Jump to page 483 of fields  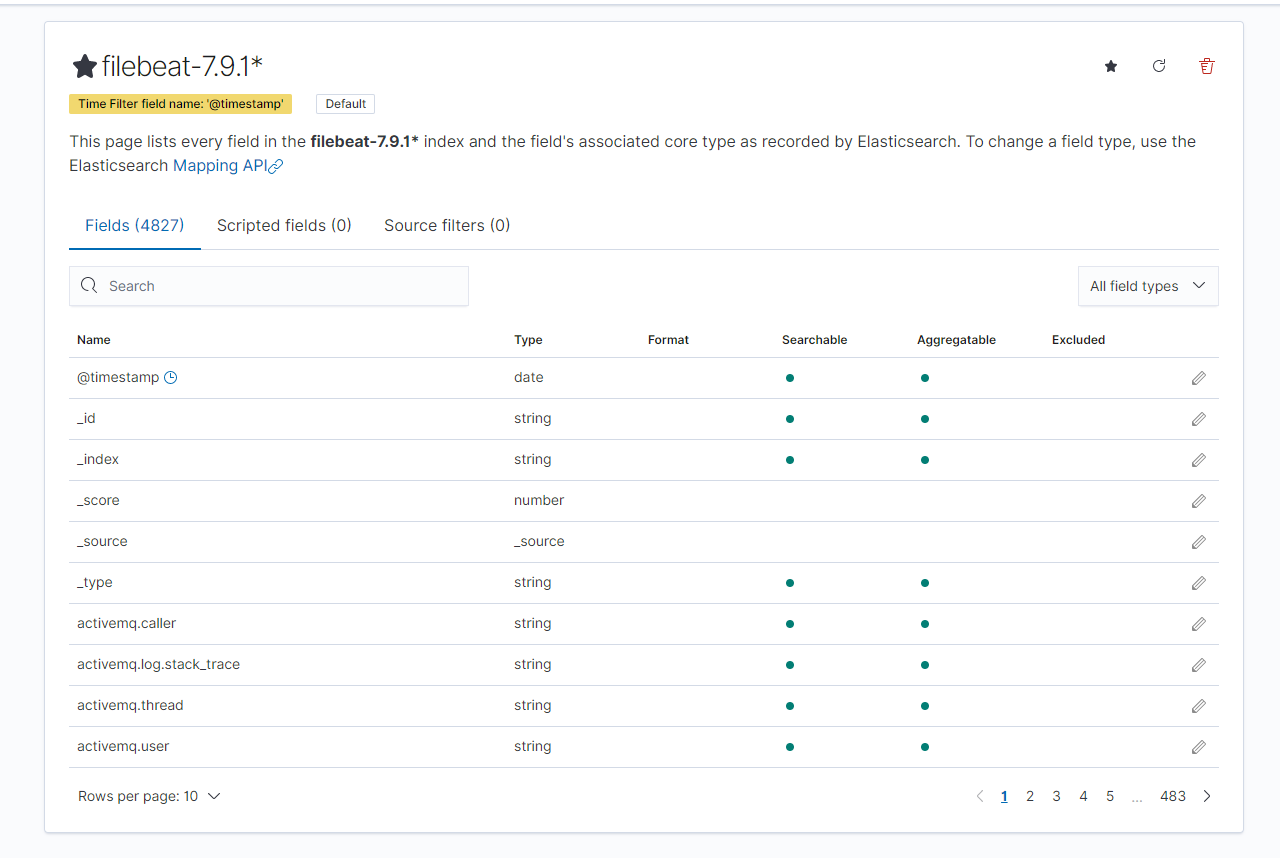[x=1172, y=797]
